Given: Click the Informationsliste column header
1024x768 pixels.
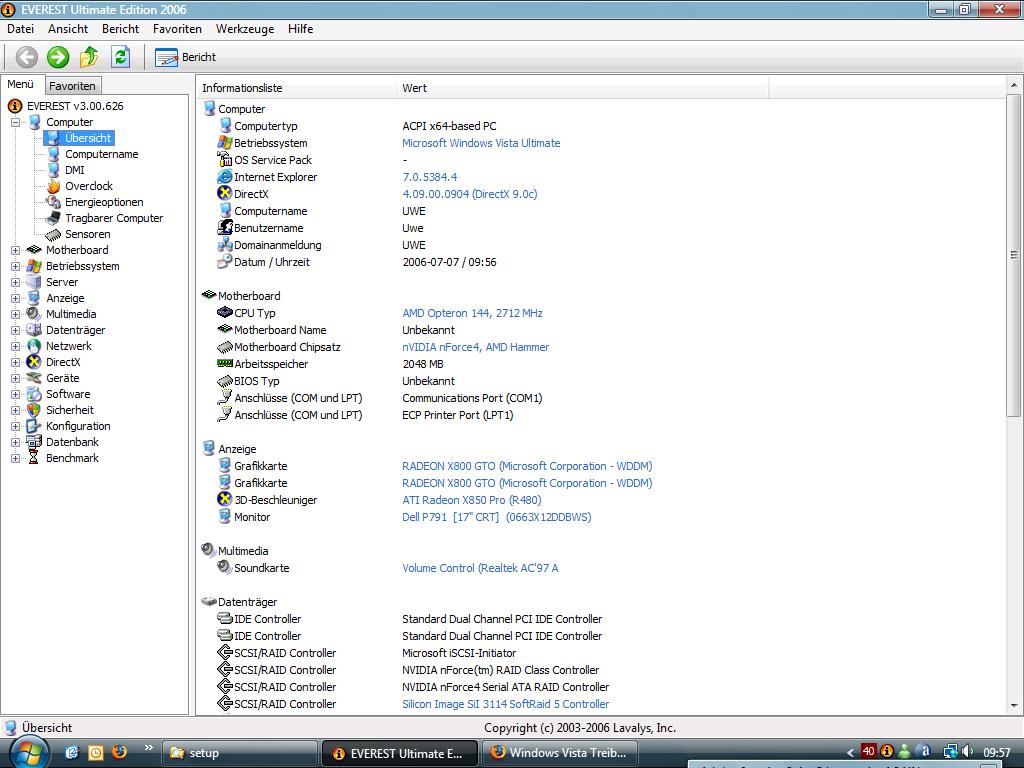Looking at the screenshot, I should 296,88.
